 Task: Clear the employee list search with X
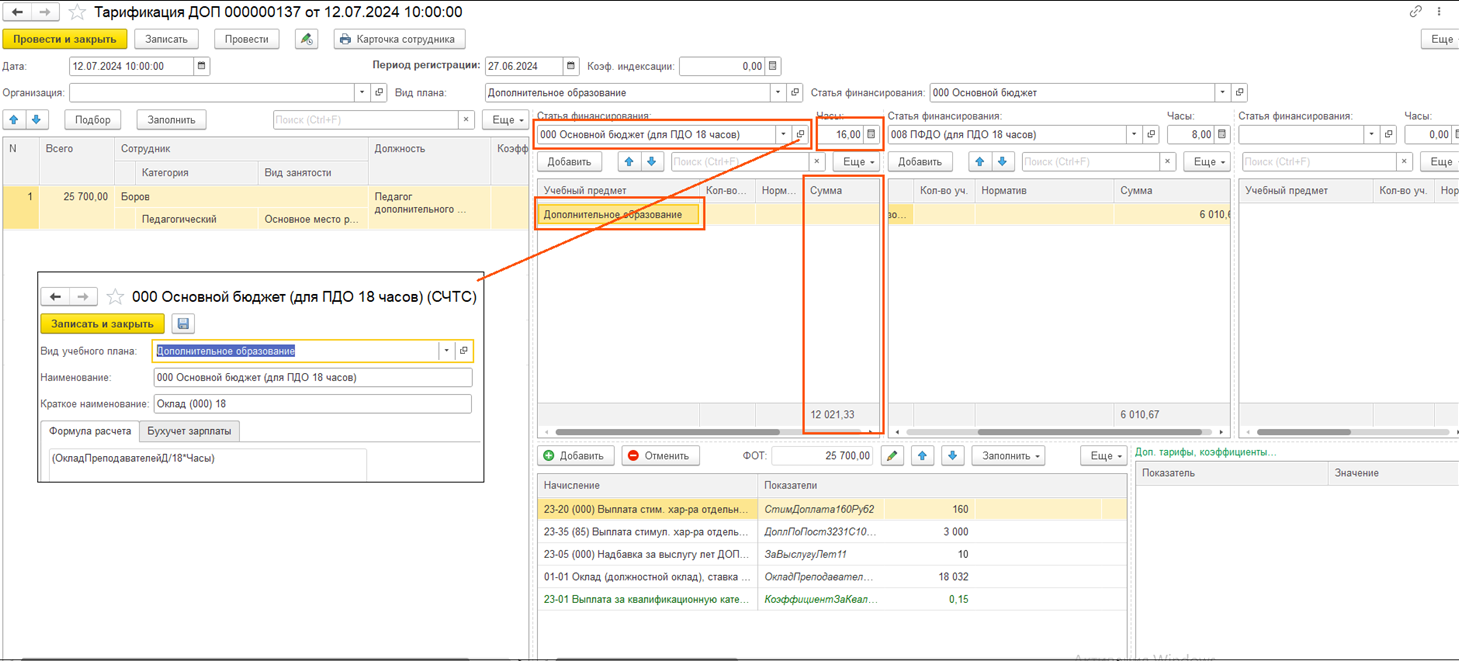click(466, 120)
